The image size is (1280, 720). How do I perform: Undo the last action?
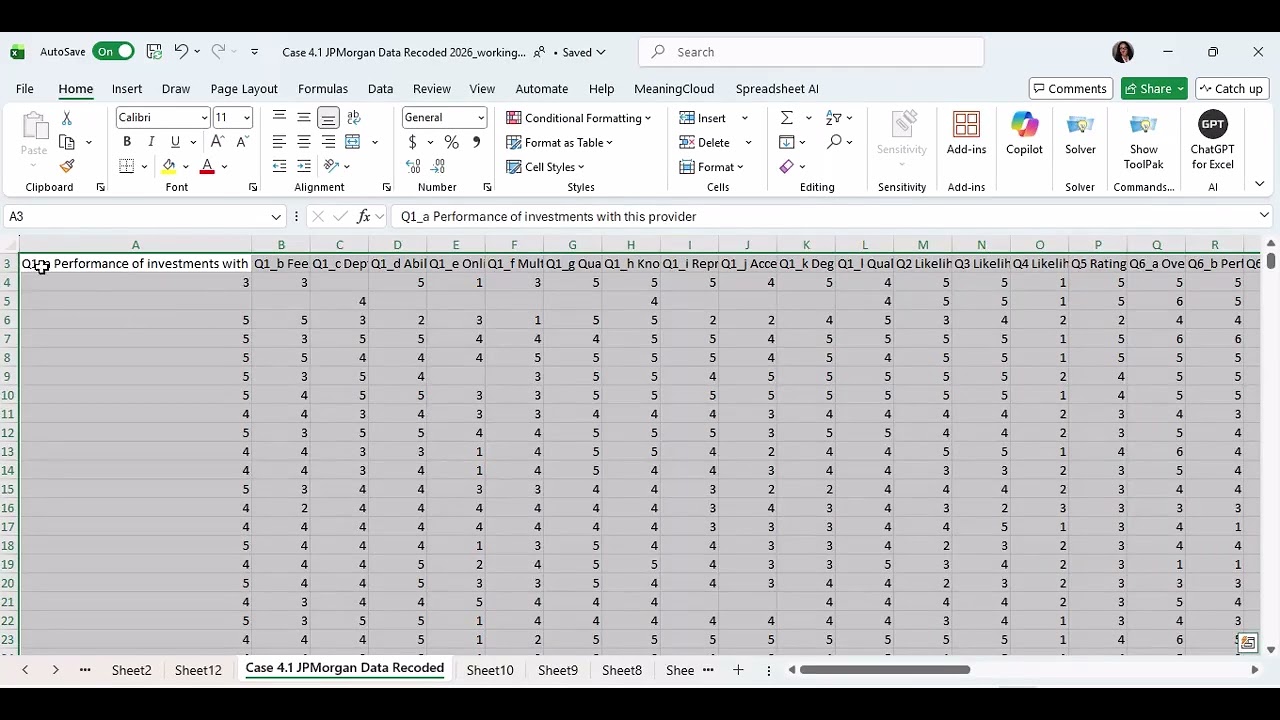pyautogui.click(x=181, y=52)
